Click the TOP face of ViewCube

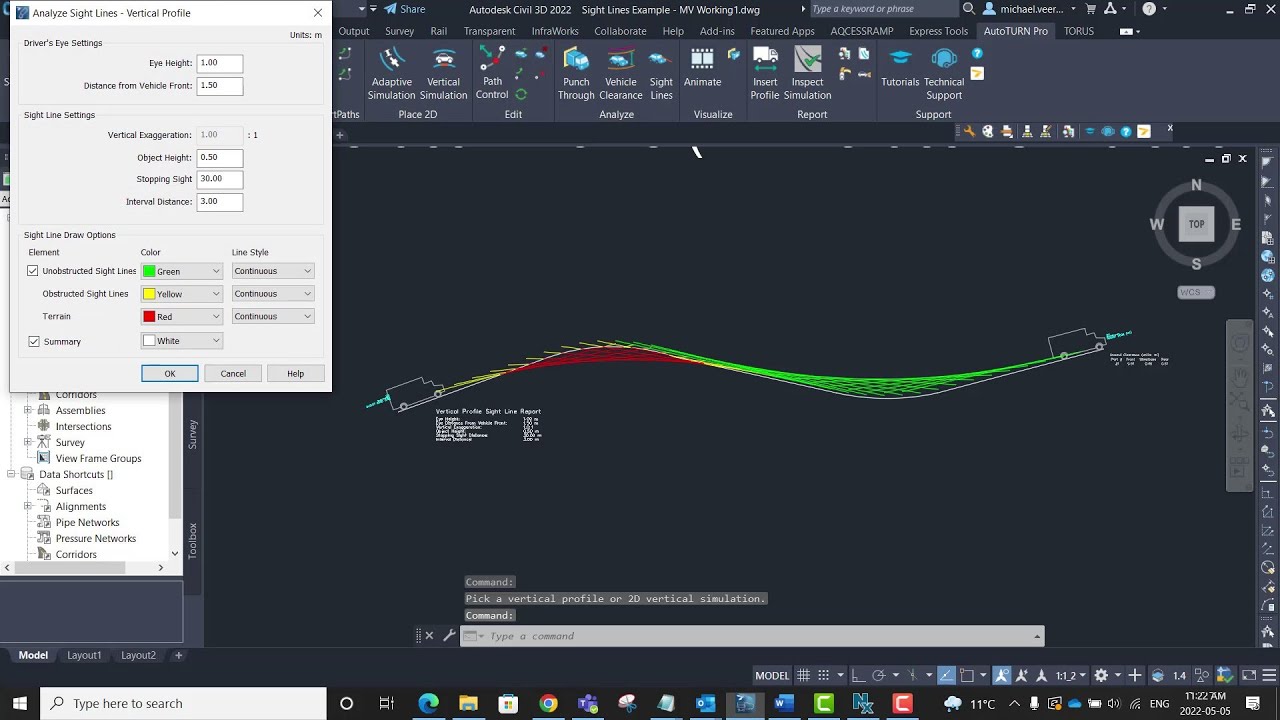[x=1196, y=224]
